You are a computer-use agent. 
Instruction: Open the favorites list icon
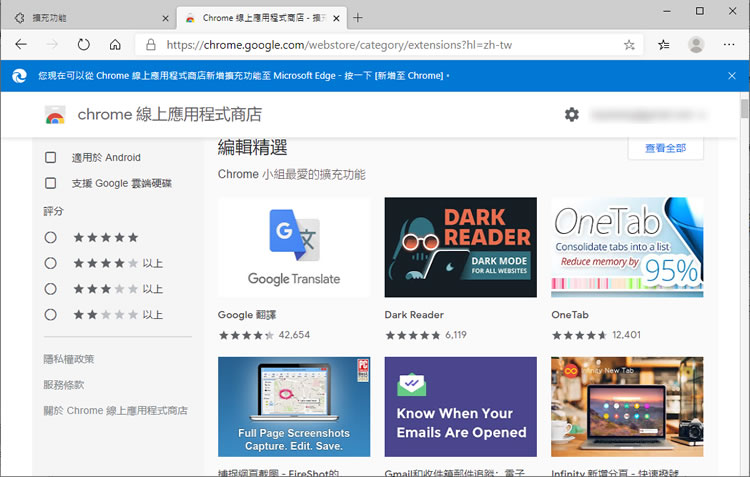coord(663,45)
